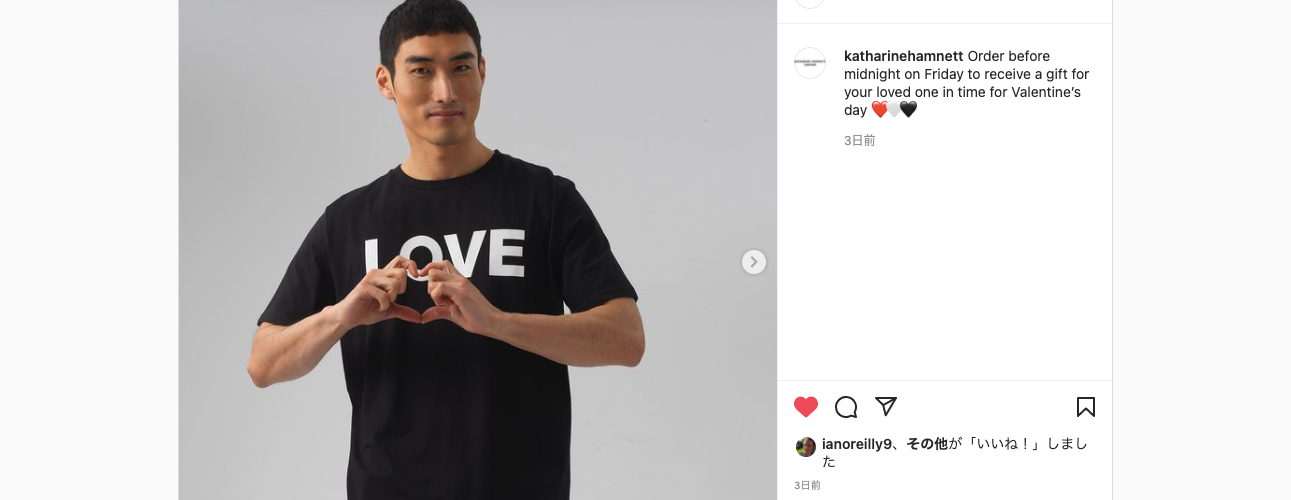The image size is (1291, 500).
Task: Visit the ianoreilly9 profile link
Action: point(857,444)
